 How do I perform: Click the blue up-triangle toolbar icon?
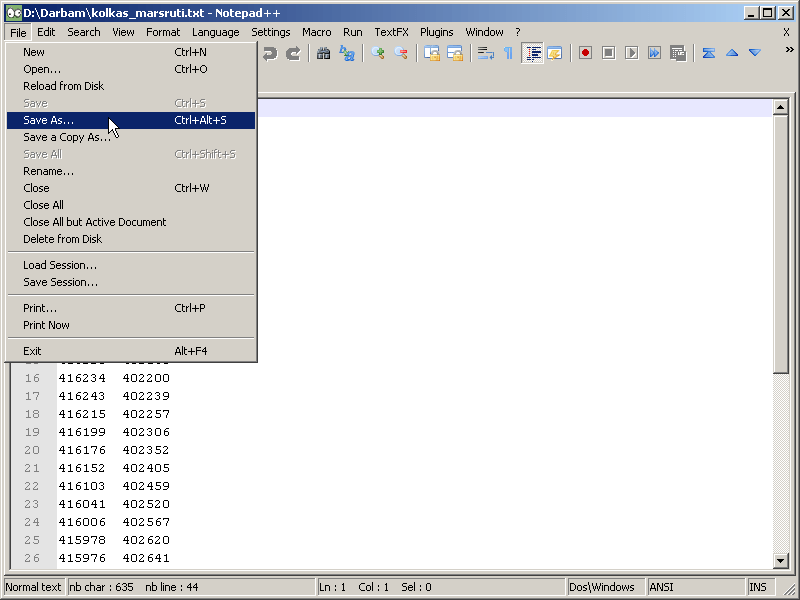pos(732,53)
